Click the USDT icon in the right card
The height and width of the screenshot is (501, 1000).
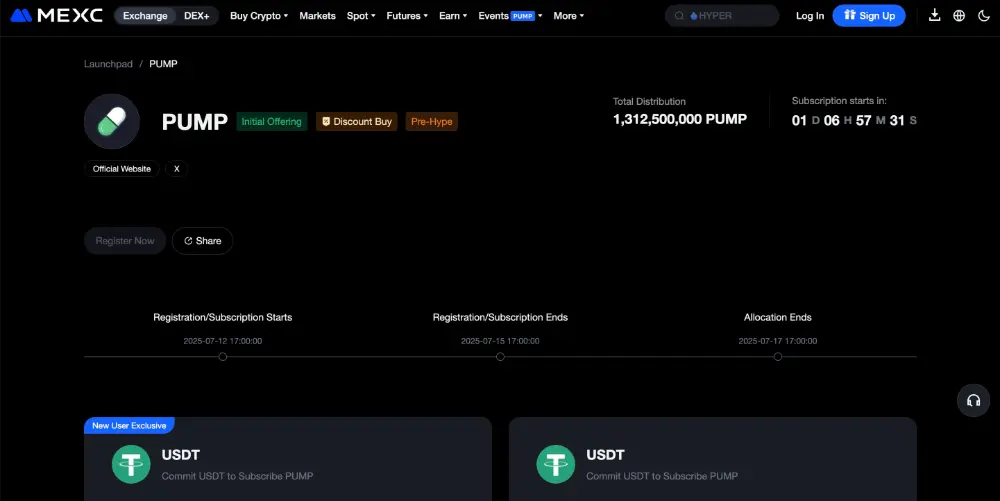[x=555, y=464]
